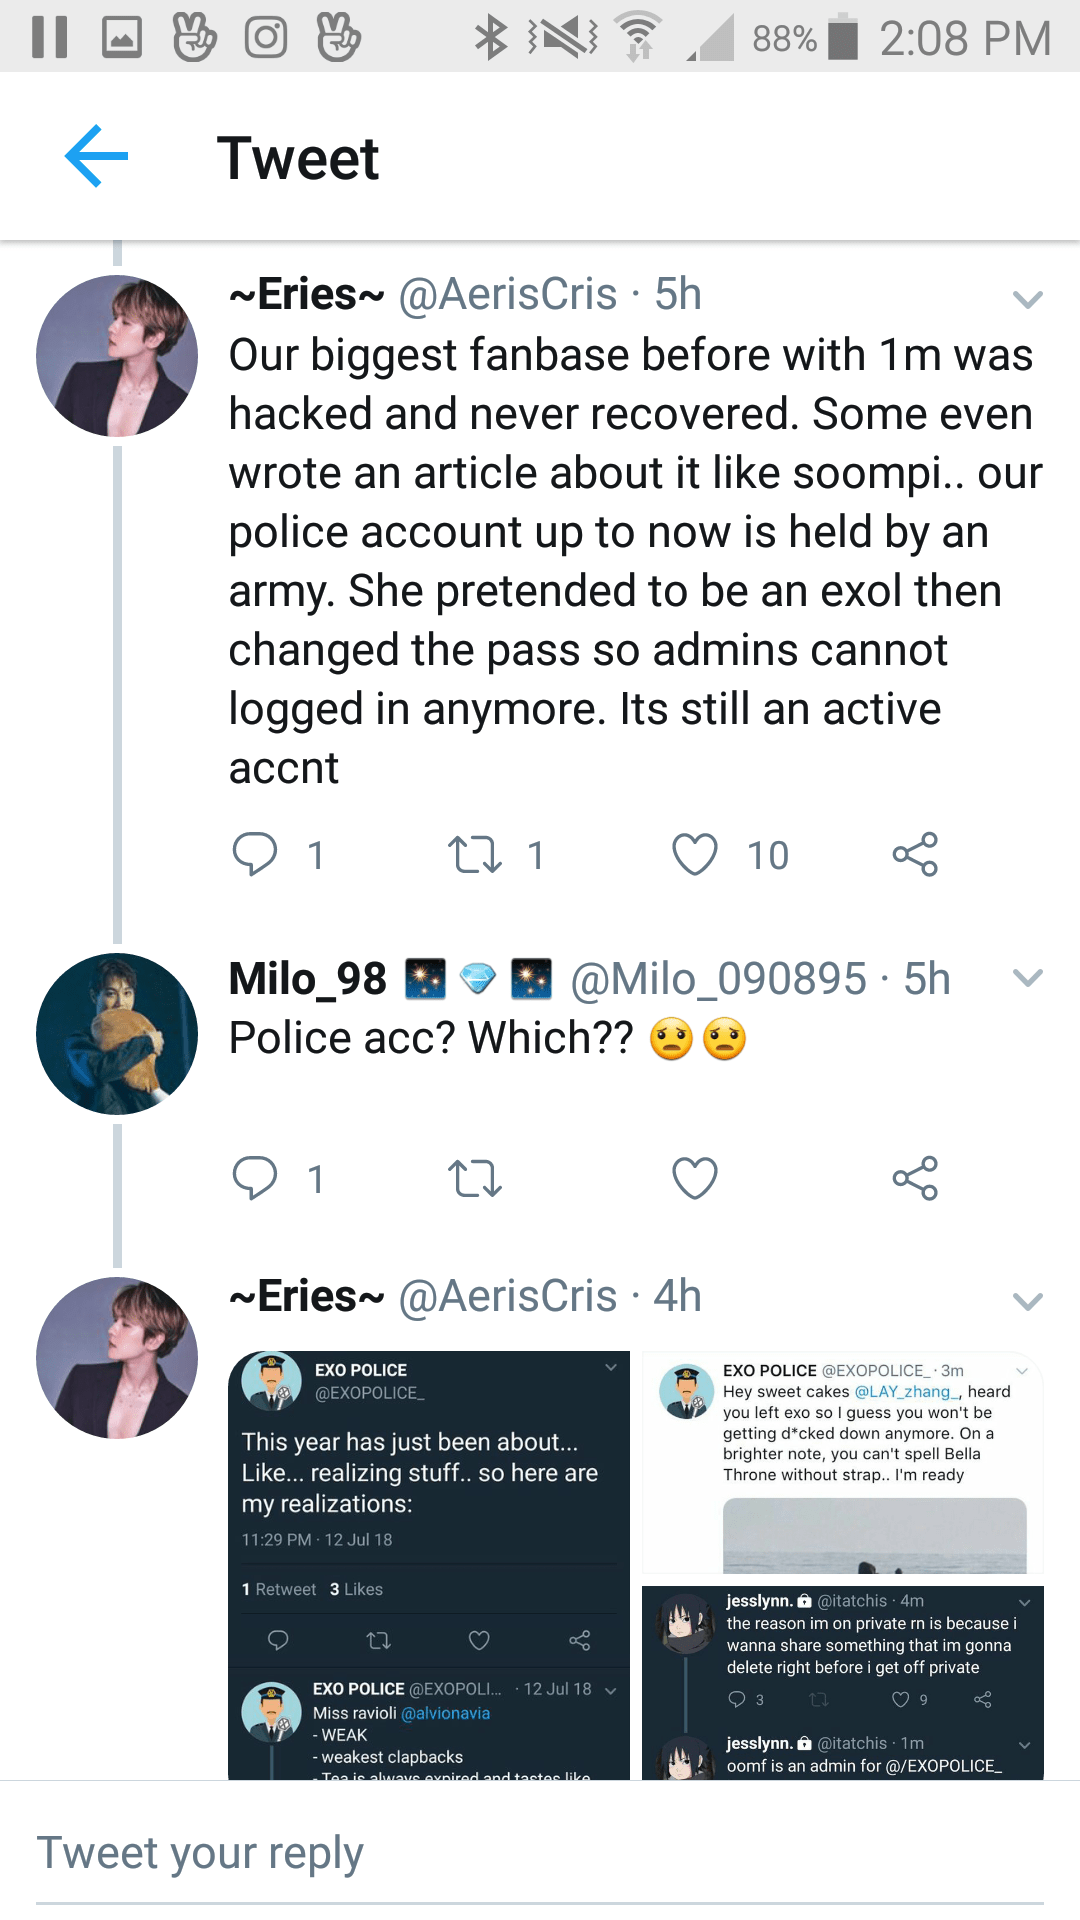Open dropdown on the first ~Eries~ tweet
The height and width of the screenshot is (1920, 1080).
tap(1027, 299)
